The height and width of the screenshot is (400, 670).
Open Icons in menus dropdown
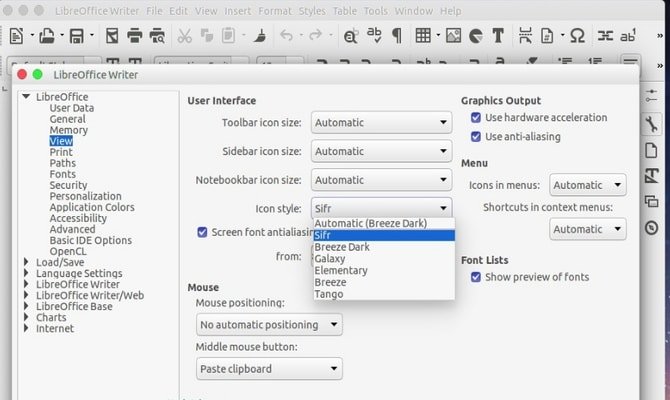click(x=588, y=185)
